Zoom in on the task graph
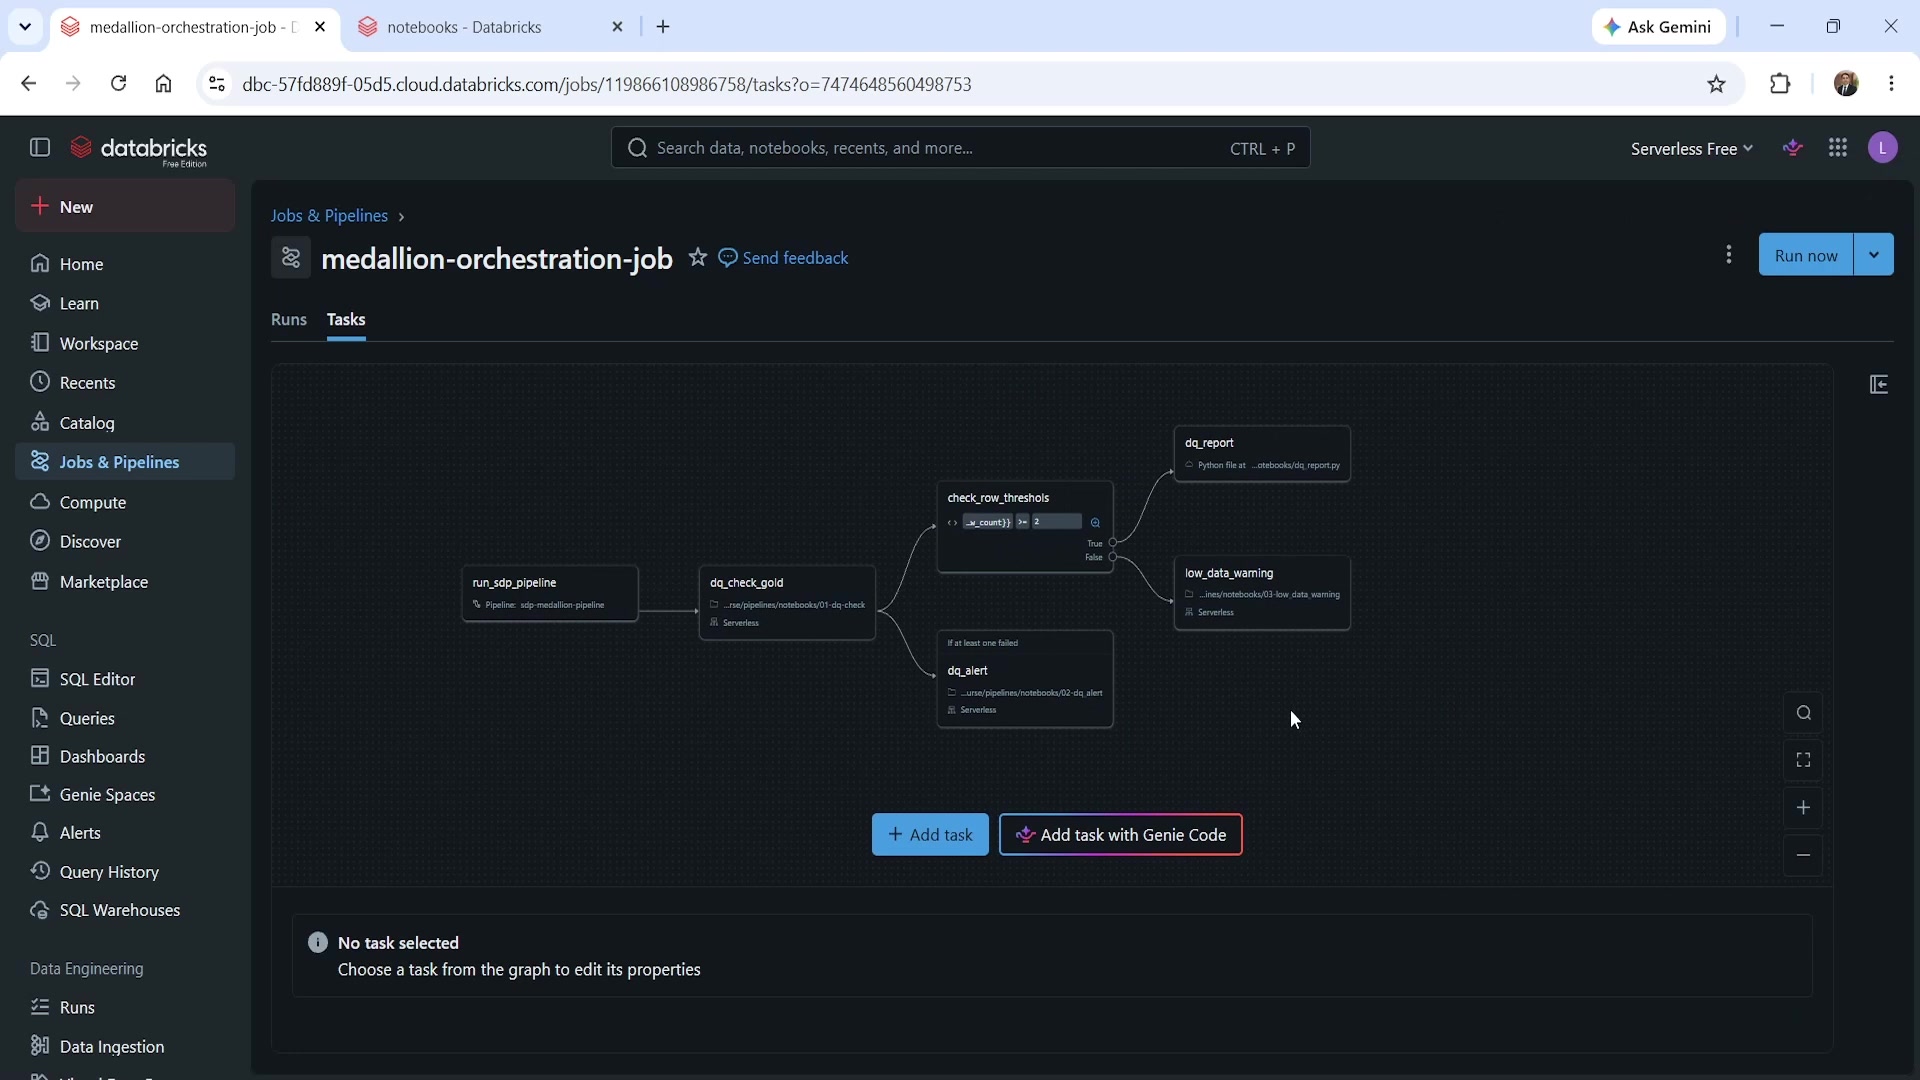Viewport: 1920px width, 1080px height. tap(1804, 808)
